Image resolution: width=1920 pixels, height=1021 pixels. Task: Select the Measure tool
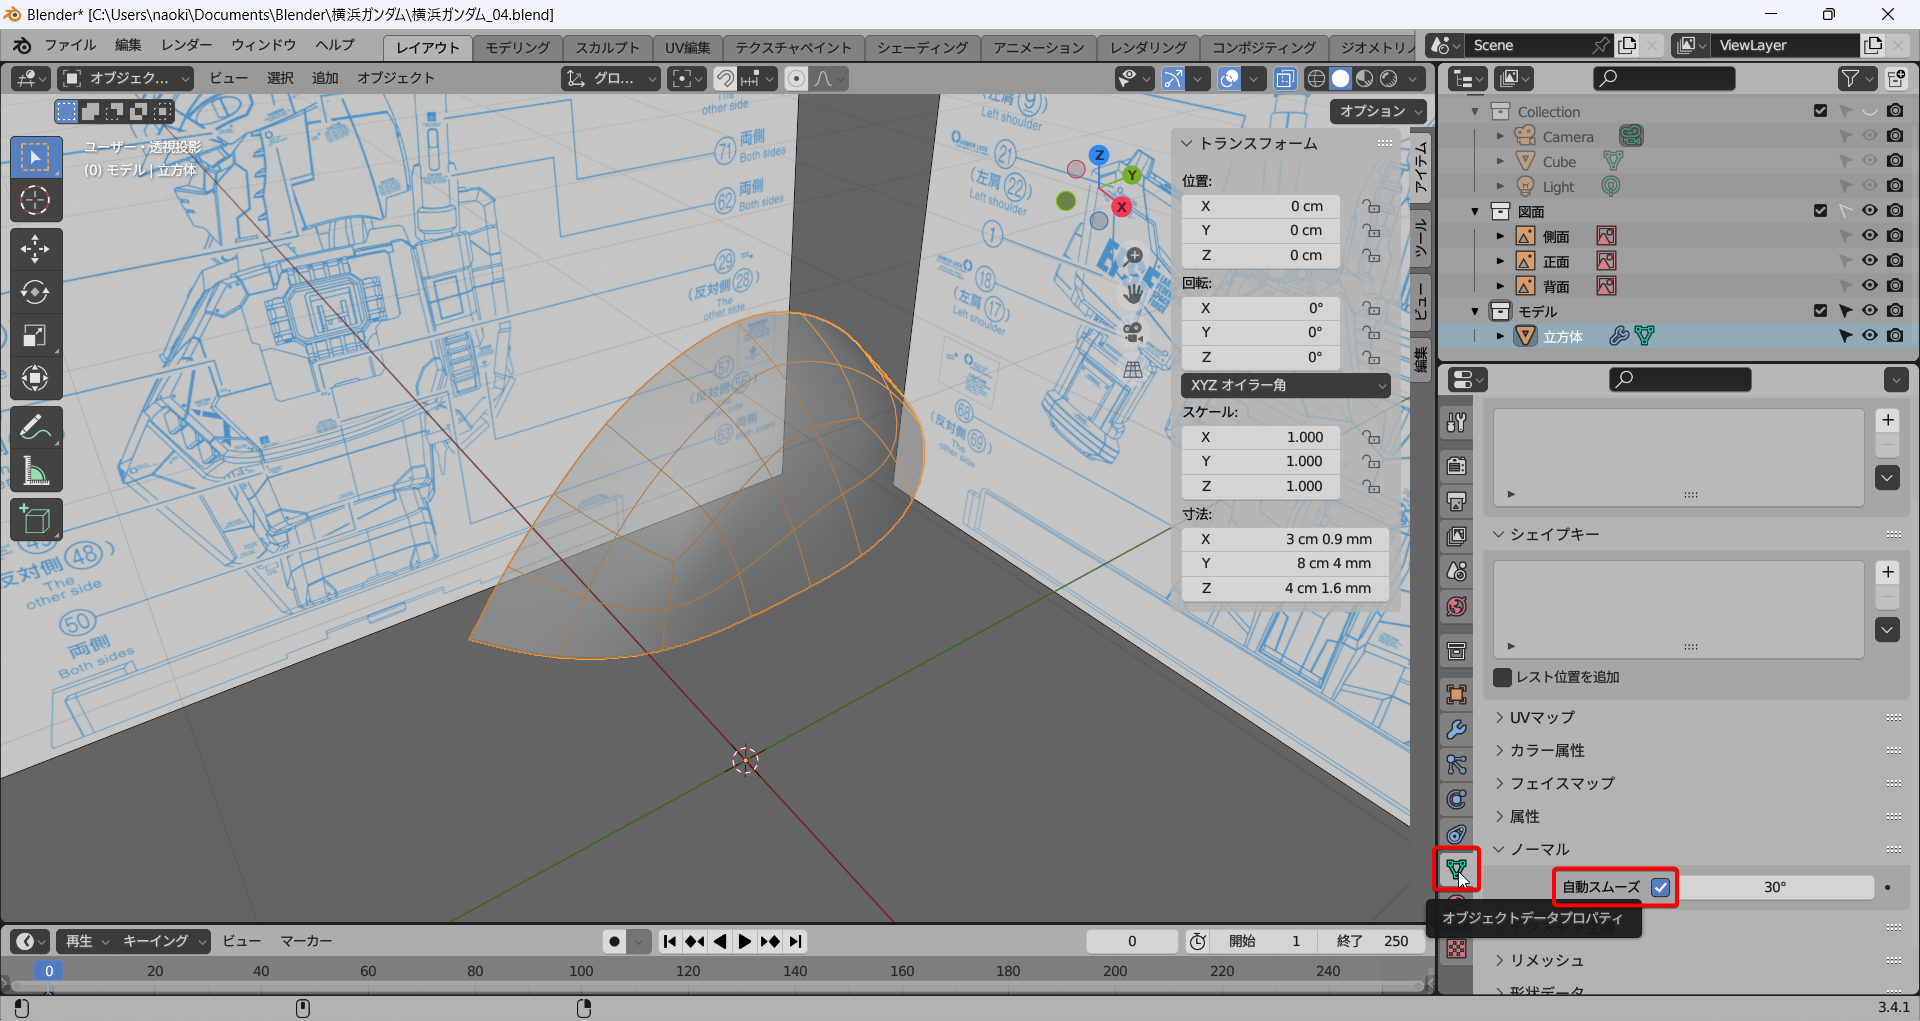click(x=35, y=471)
